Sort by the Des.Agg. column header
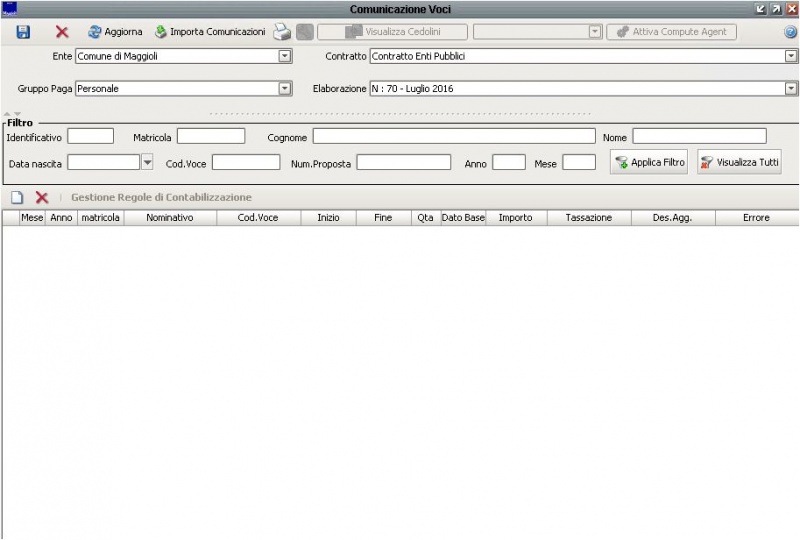Viewport: 800px width, 540px height. 672,217
